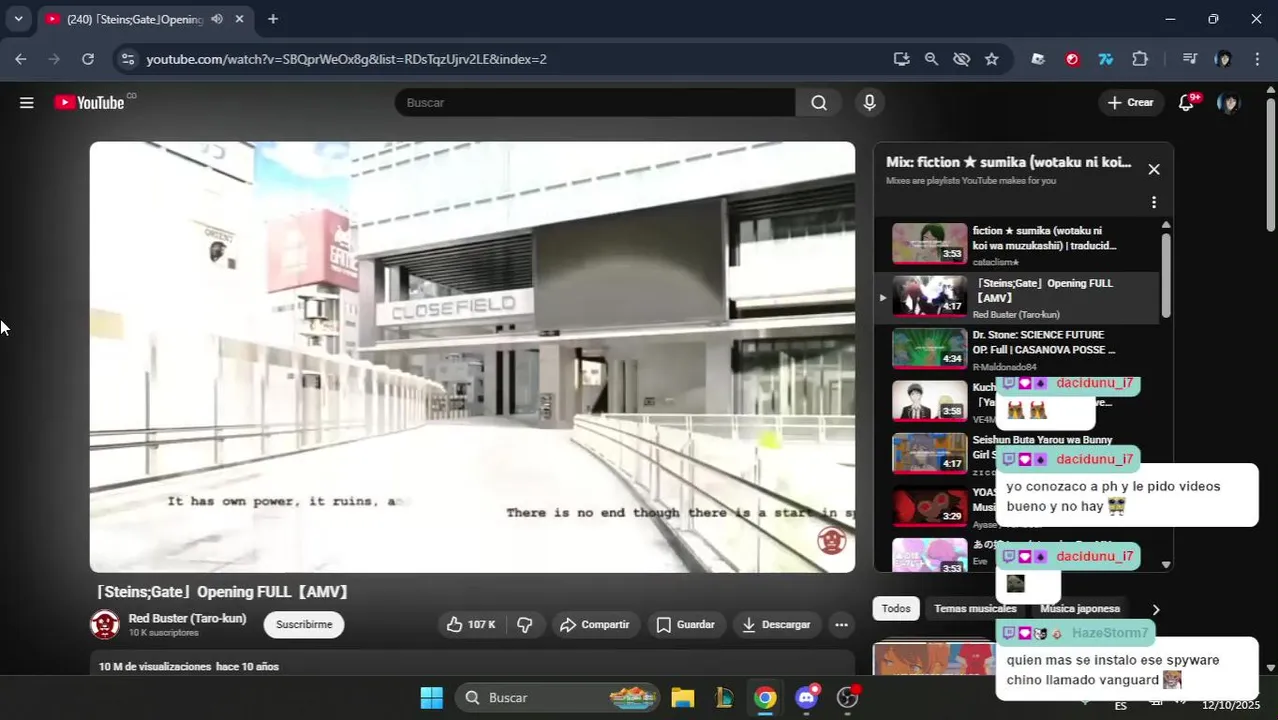This screenshot has height=720, width=1278.
Task: Open League of Legends from taskbar
Action: coord(725,697)
